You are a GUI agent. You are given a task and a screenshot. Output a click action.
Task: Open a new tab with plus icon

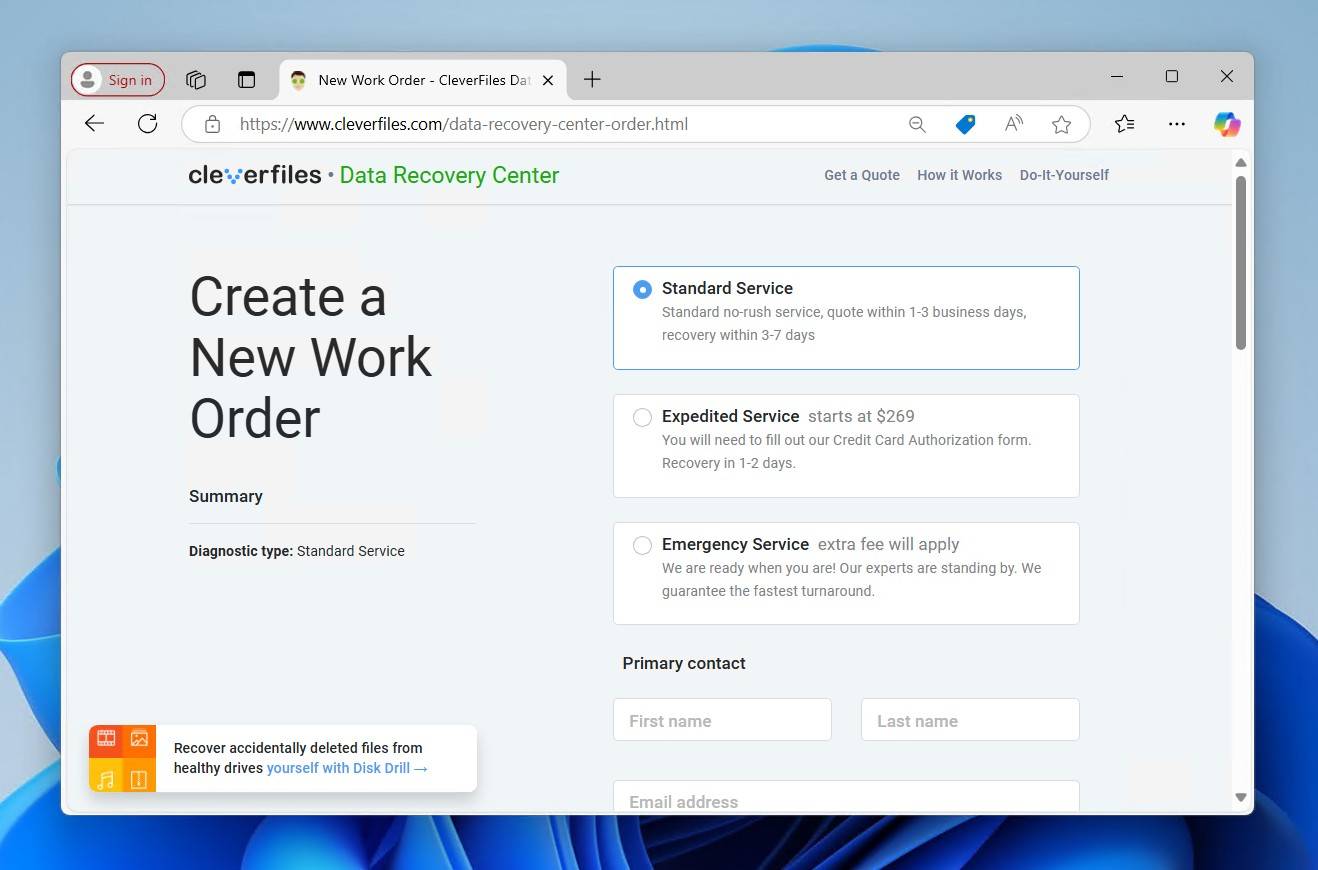(592, 80)
